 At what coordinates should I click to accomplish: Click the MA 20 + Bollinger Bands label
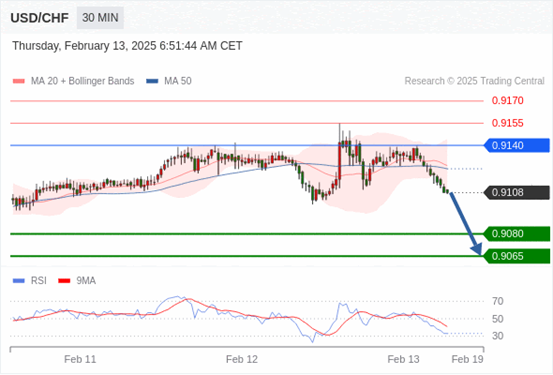click(83, 81)
